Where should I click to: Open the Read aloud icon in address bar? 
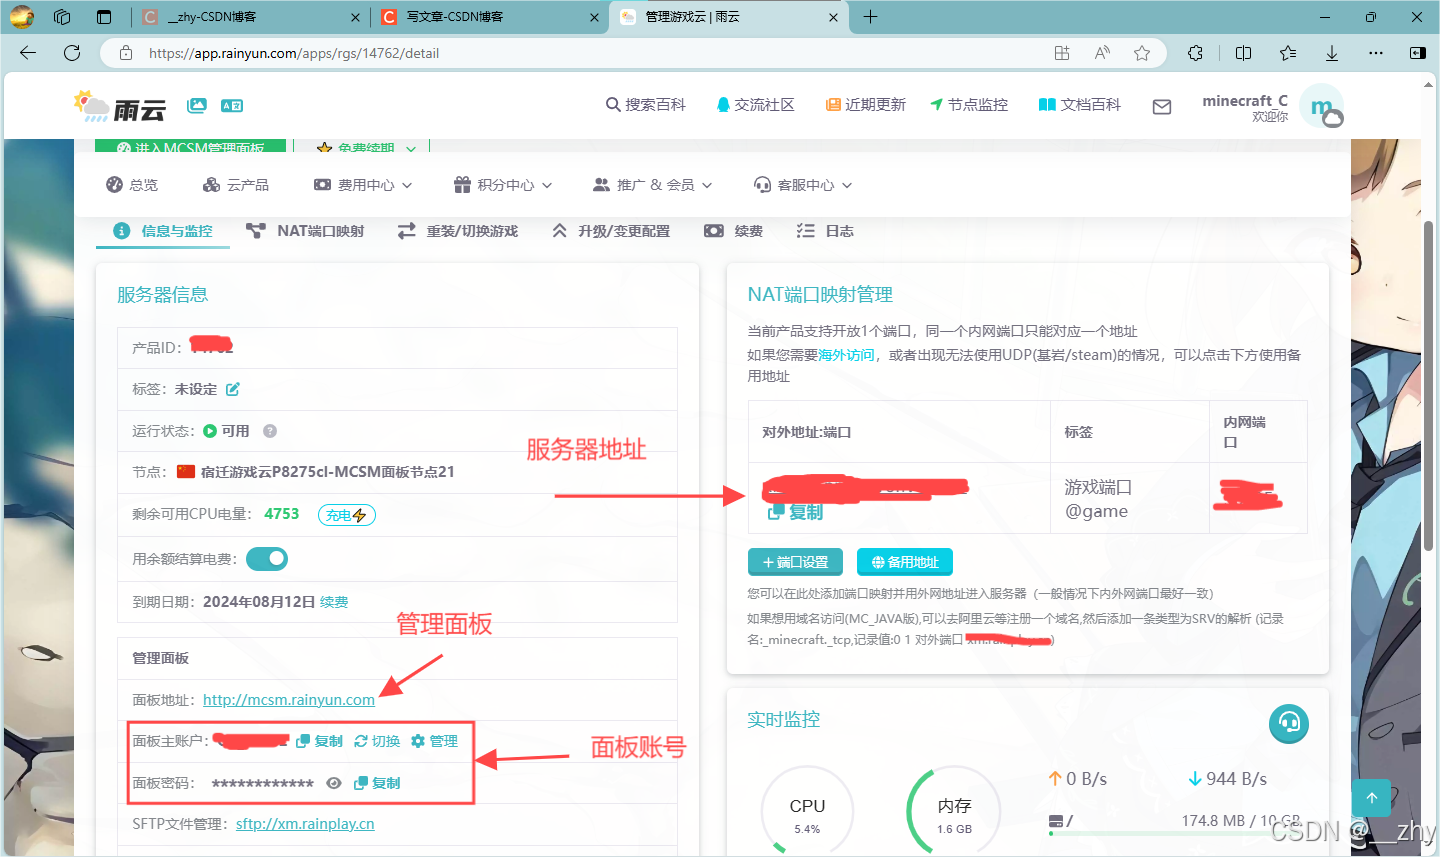point(1102,53)
